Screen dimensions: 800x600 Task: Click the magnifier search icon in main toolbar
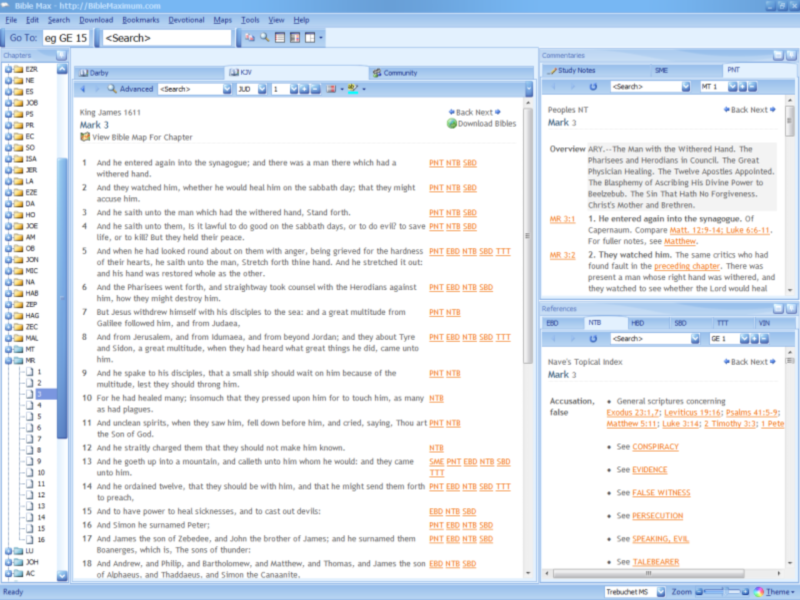[x=265, y=38]
